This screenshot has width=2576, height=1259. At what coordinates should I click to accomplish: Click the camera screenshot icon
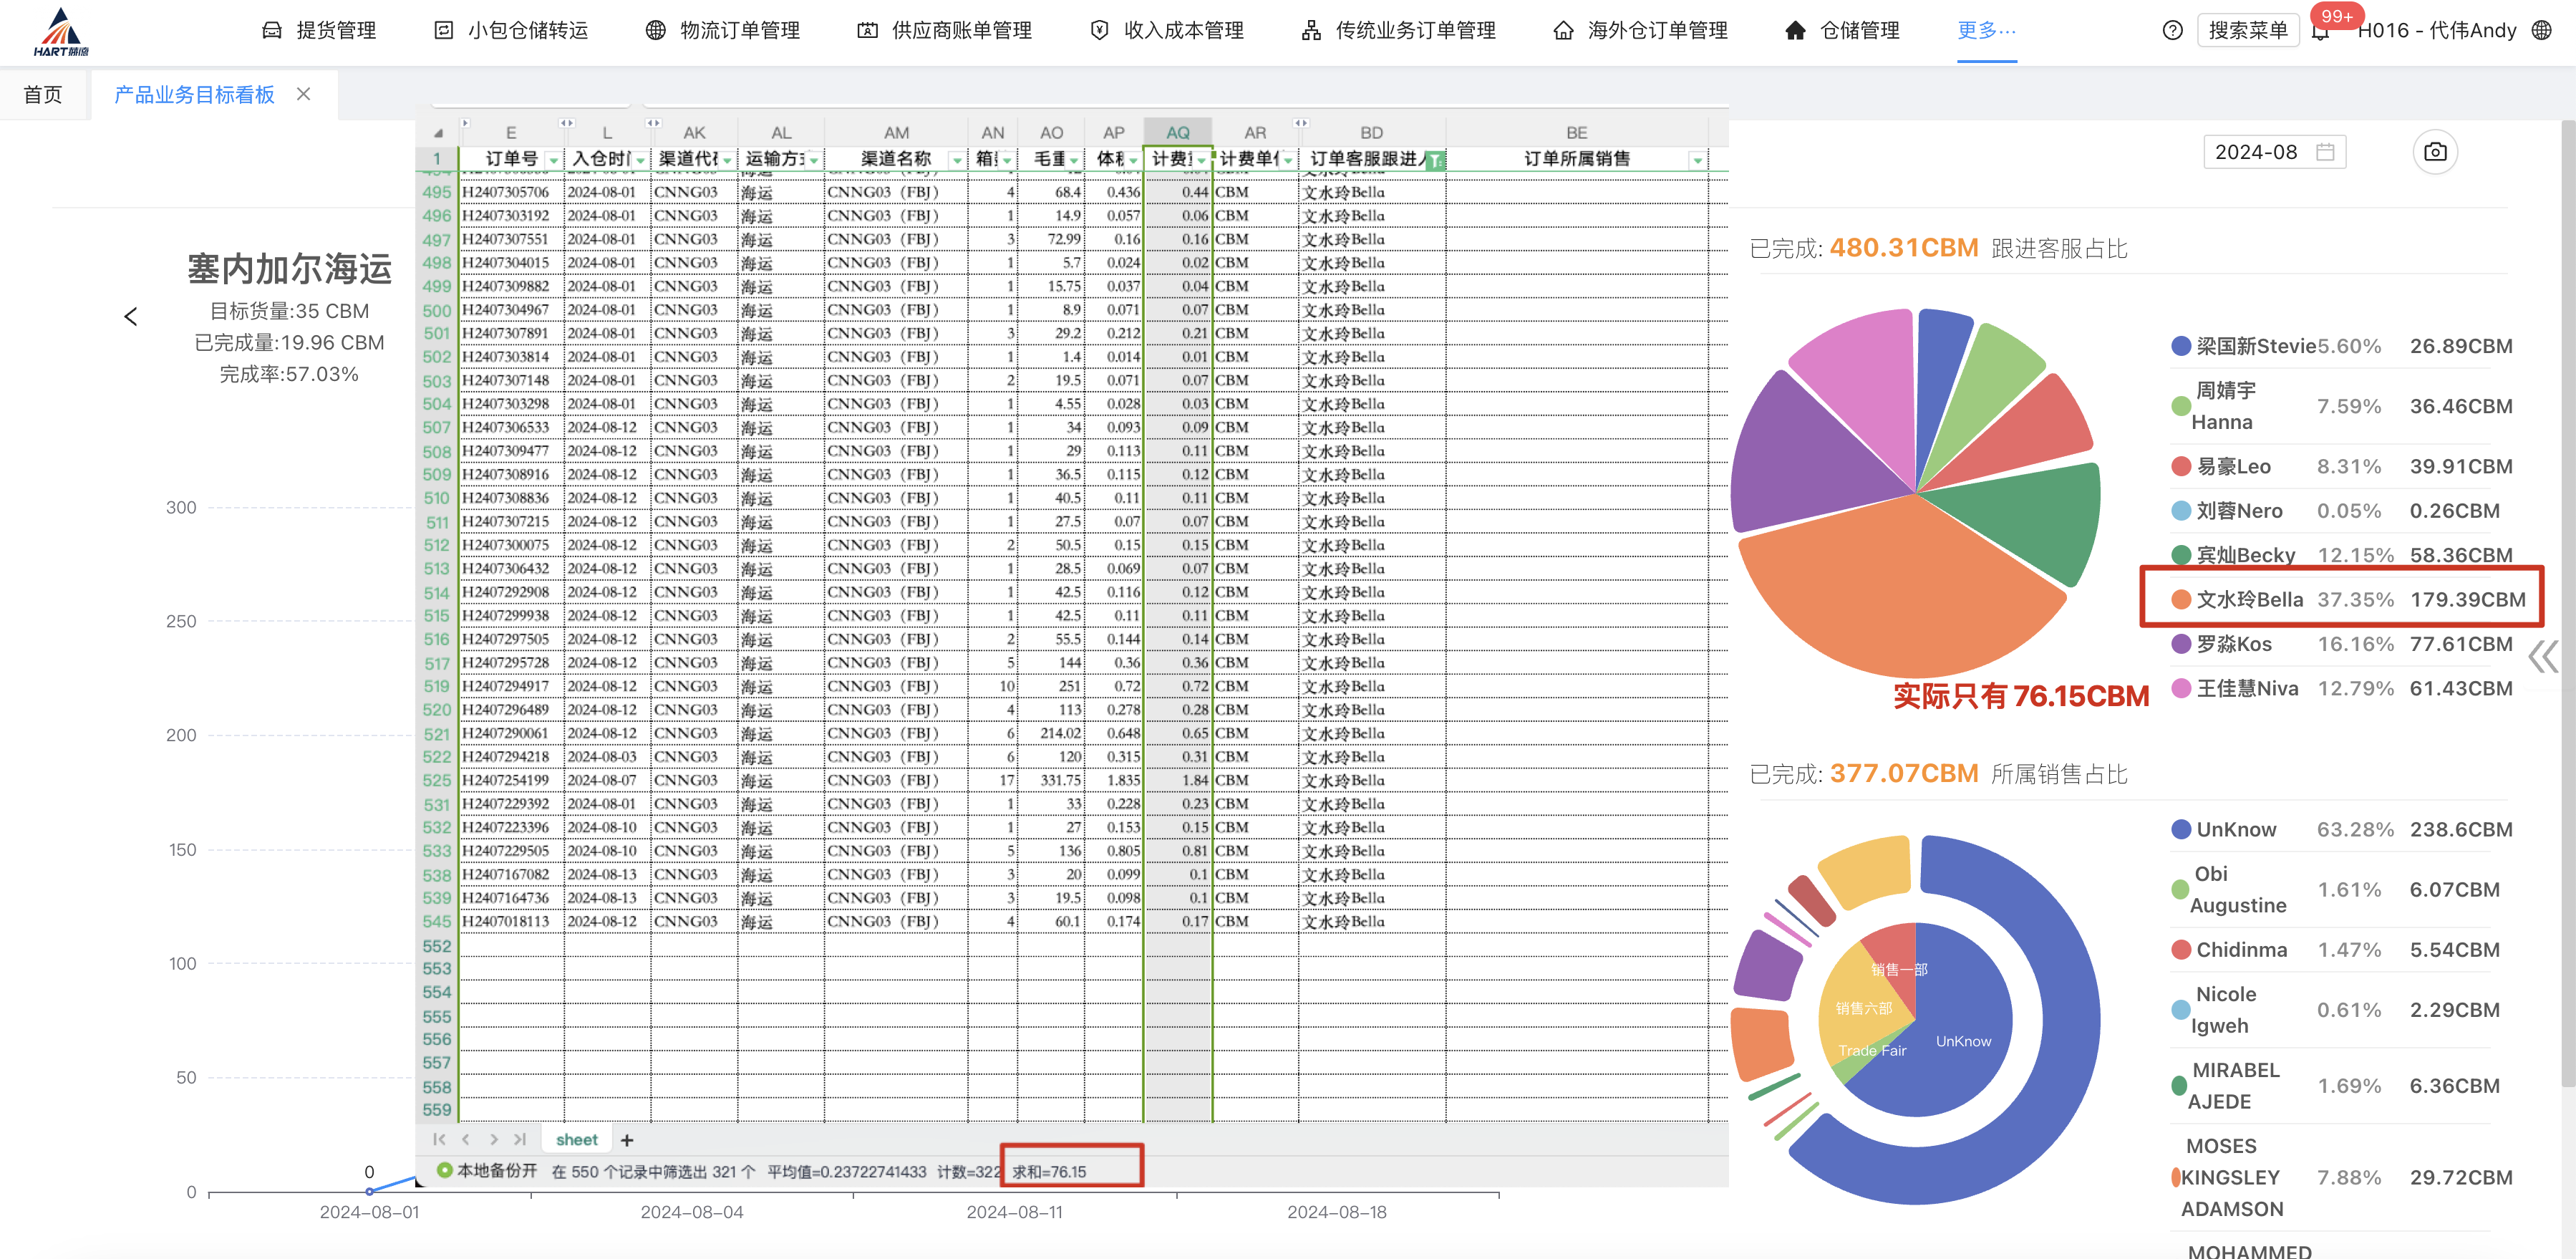pos(2435,152)
